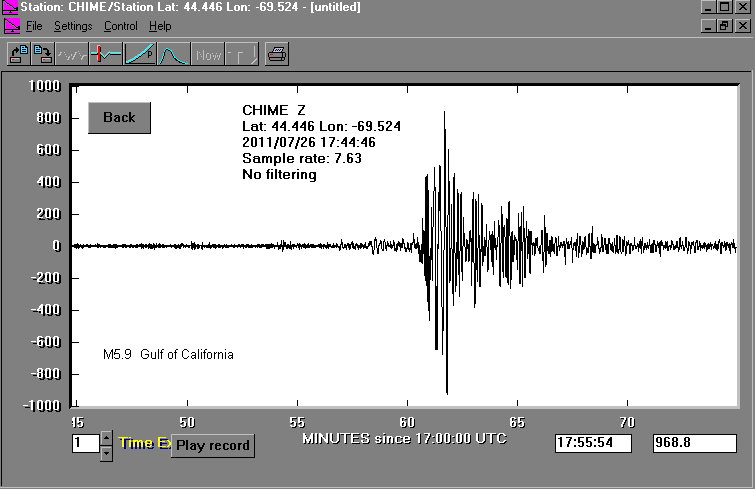This screenshot has height=489, width=755.
Task: Open the Control menu
Action: (121, 26)
